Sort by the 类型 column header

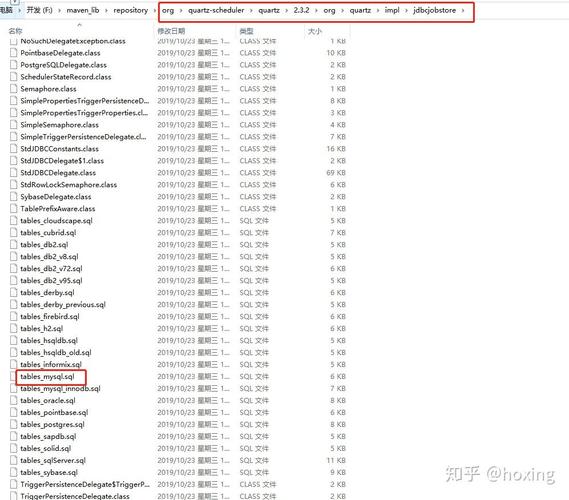point(246,31)
